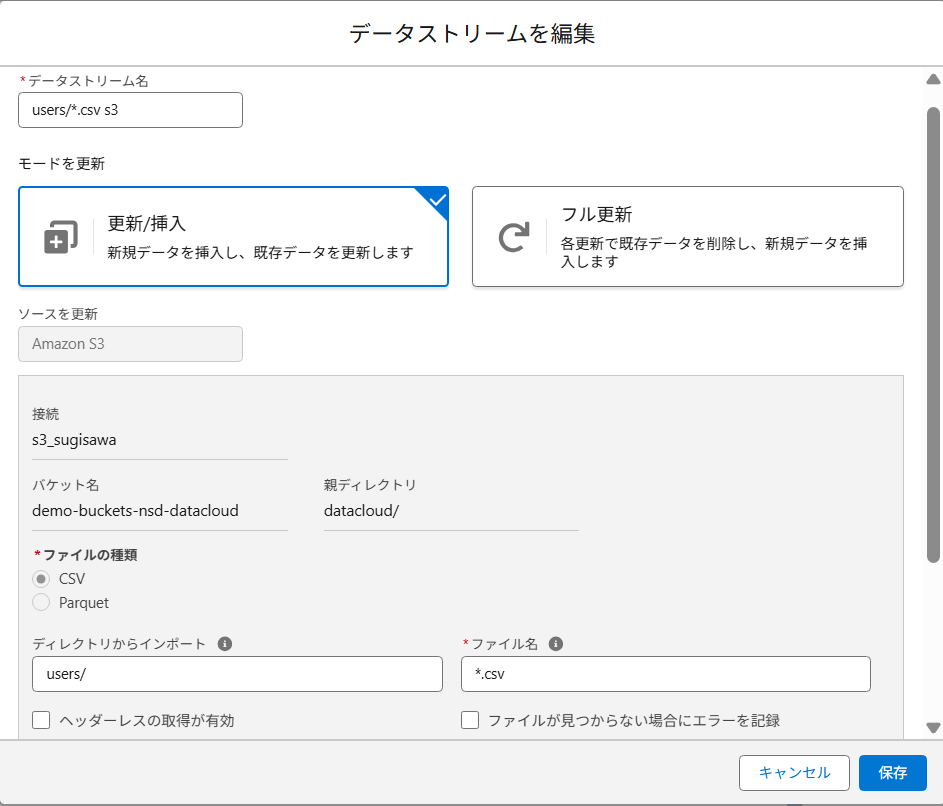Click the データストリーム名 input field
943x806 pixels.
[131, 110]
